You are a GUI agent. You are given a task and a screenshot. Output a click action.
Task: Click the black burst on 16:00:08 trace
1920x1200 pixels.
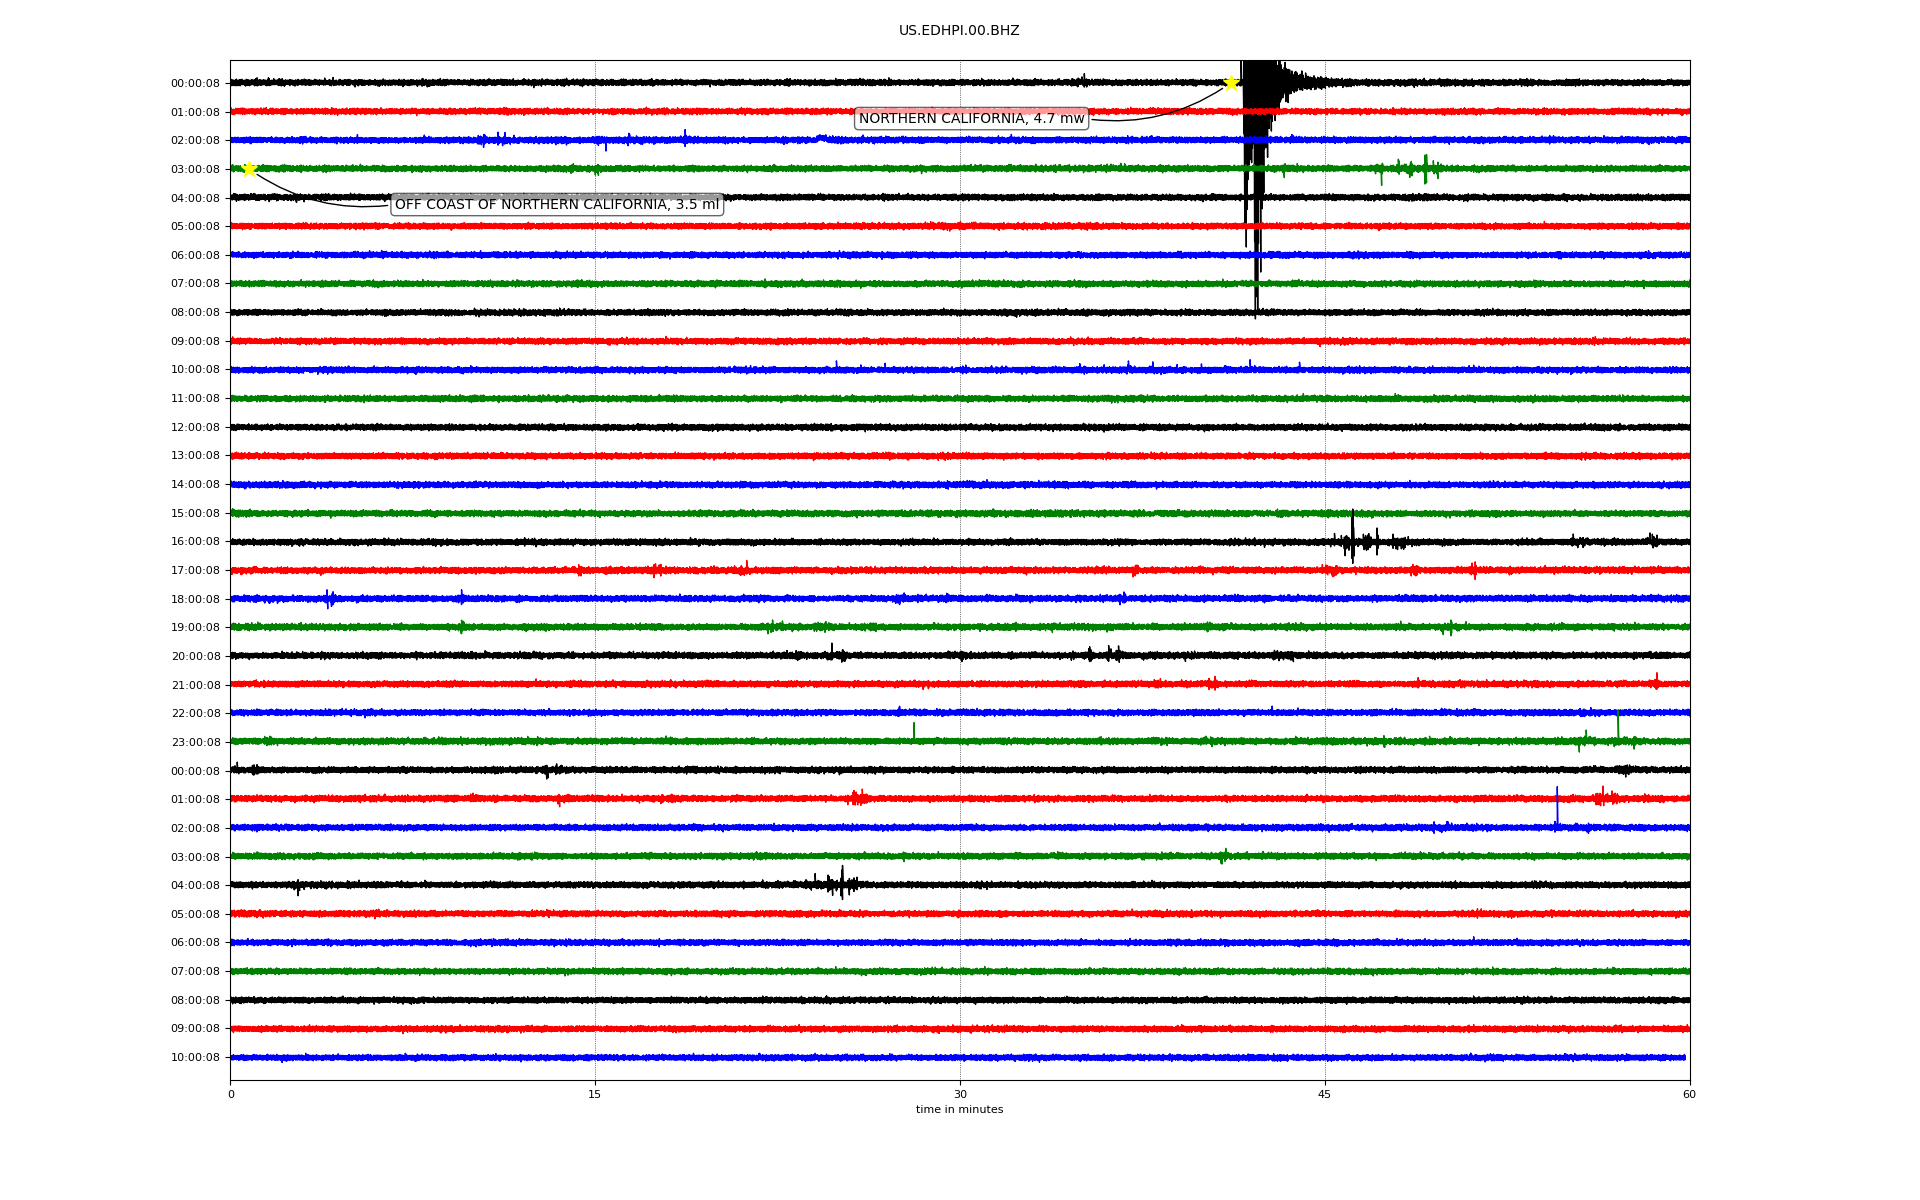click(1353, 540)
